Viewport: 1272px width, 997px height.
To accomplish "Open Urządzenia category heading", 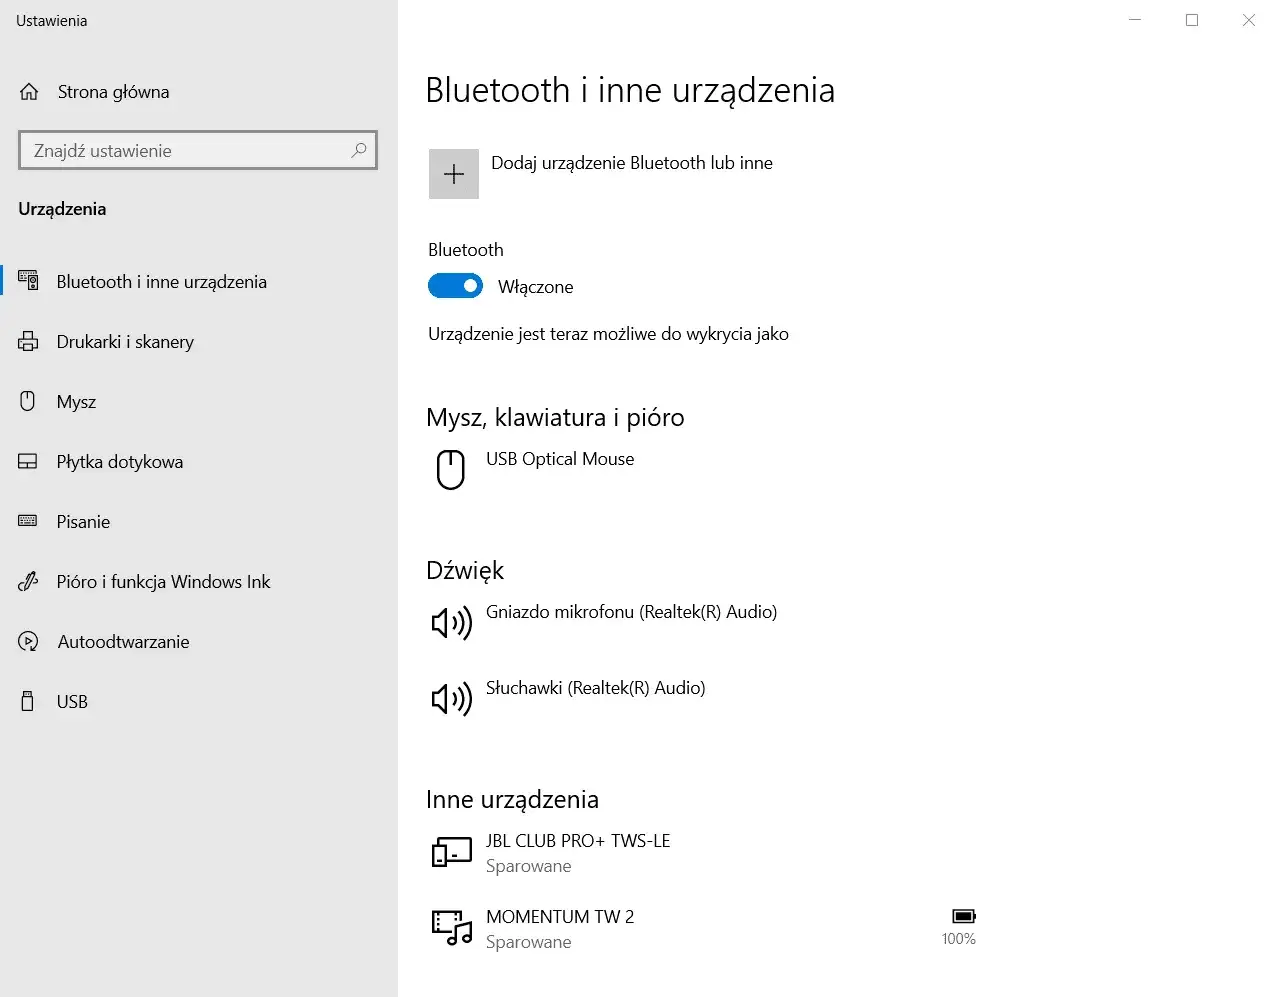I will [x=62, y=208].
